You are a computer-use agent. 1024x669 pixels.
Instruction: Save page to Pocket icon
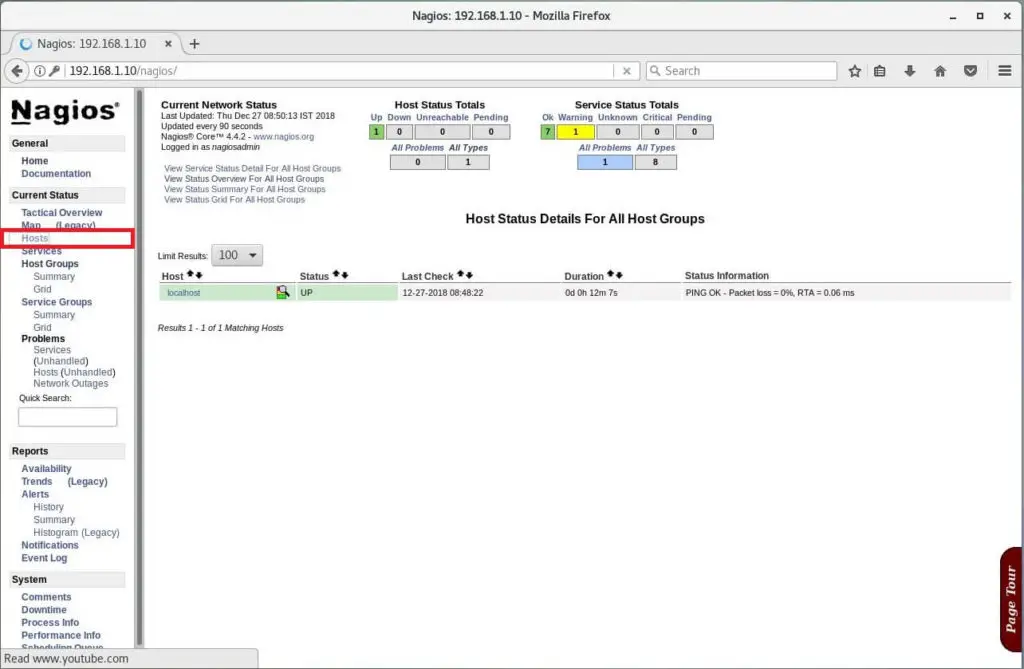(x=970, y=71)
